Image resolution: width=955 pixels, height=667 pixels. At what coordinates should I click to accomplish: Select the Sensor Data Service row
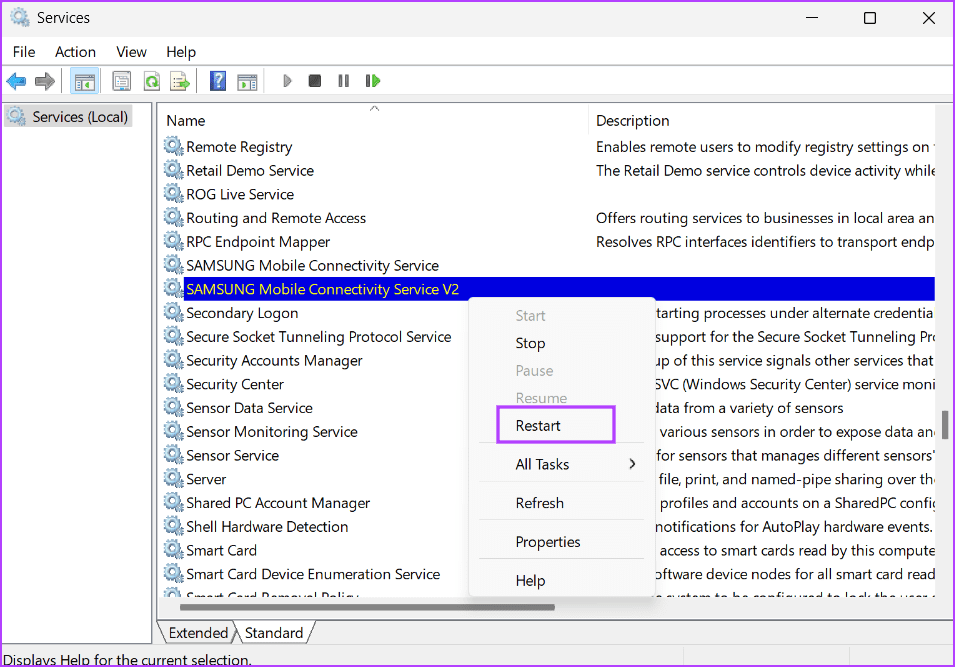tap(249, 408)
